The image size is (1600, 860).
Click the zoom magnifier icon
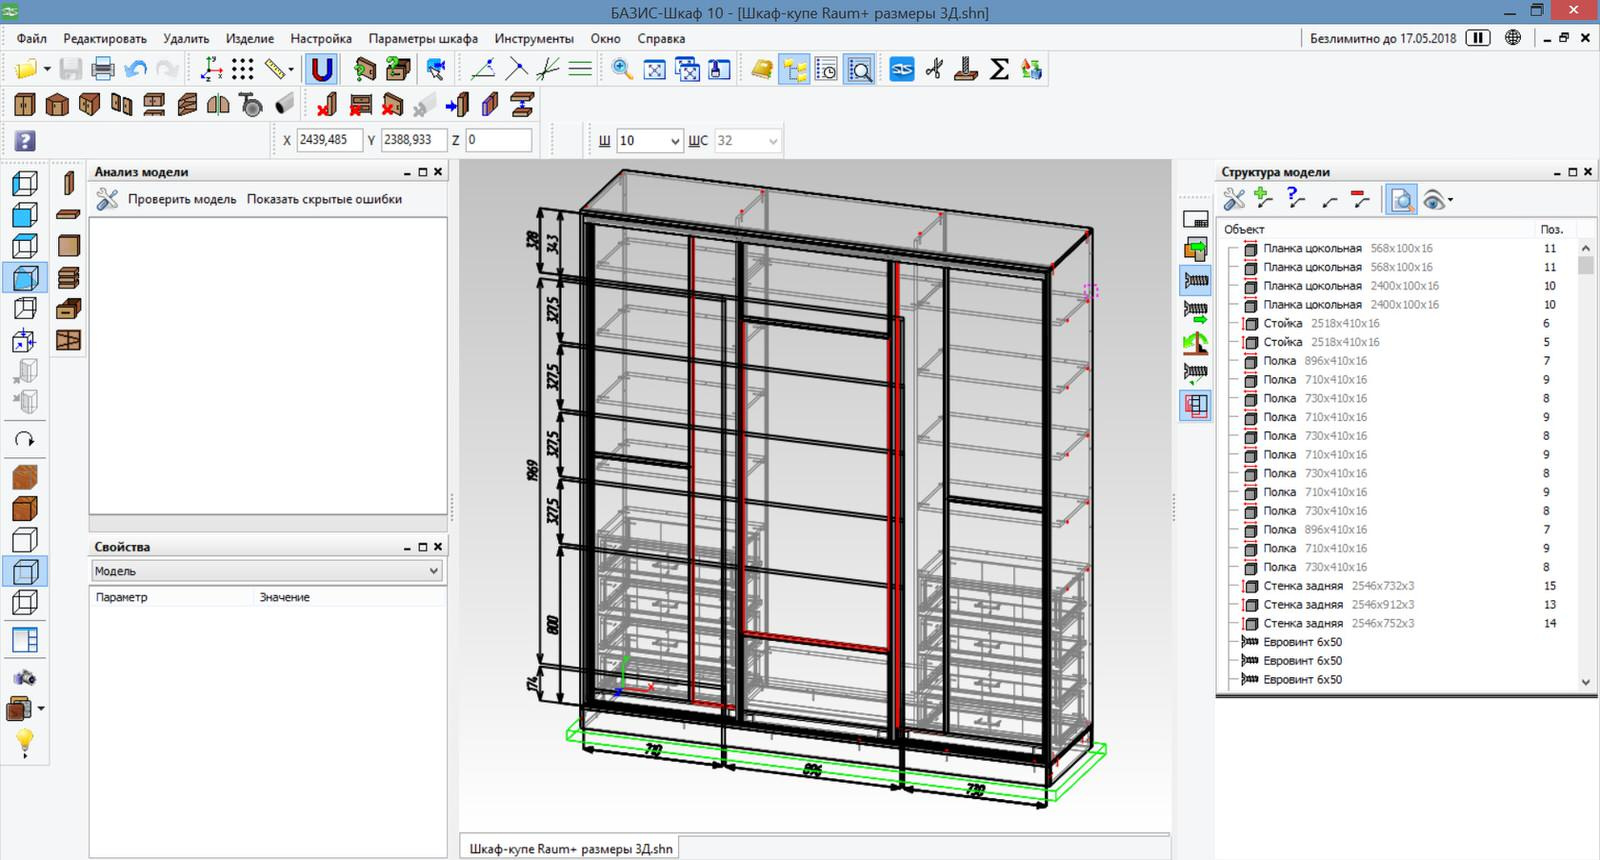click(x=622, y=70)
